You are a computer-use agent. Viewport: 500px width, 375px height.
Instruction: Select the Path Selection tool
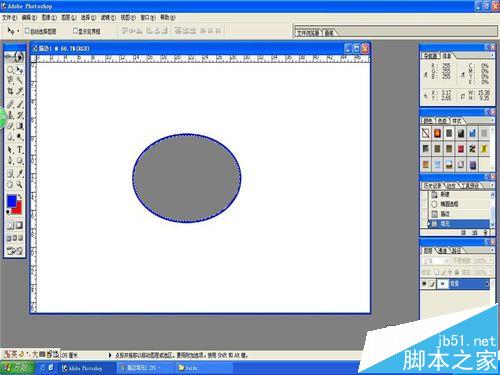pos(10,150)
